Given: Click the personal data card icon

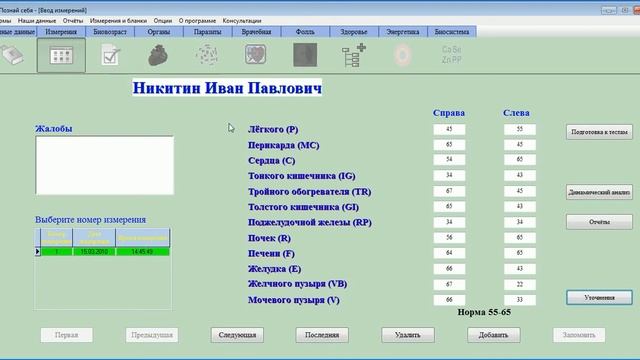Looking at the screenshot, I should 12,55.
